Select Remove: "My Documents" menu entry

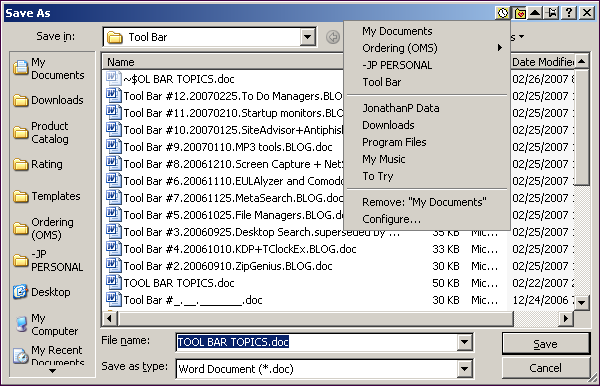point(424,202)
